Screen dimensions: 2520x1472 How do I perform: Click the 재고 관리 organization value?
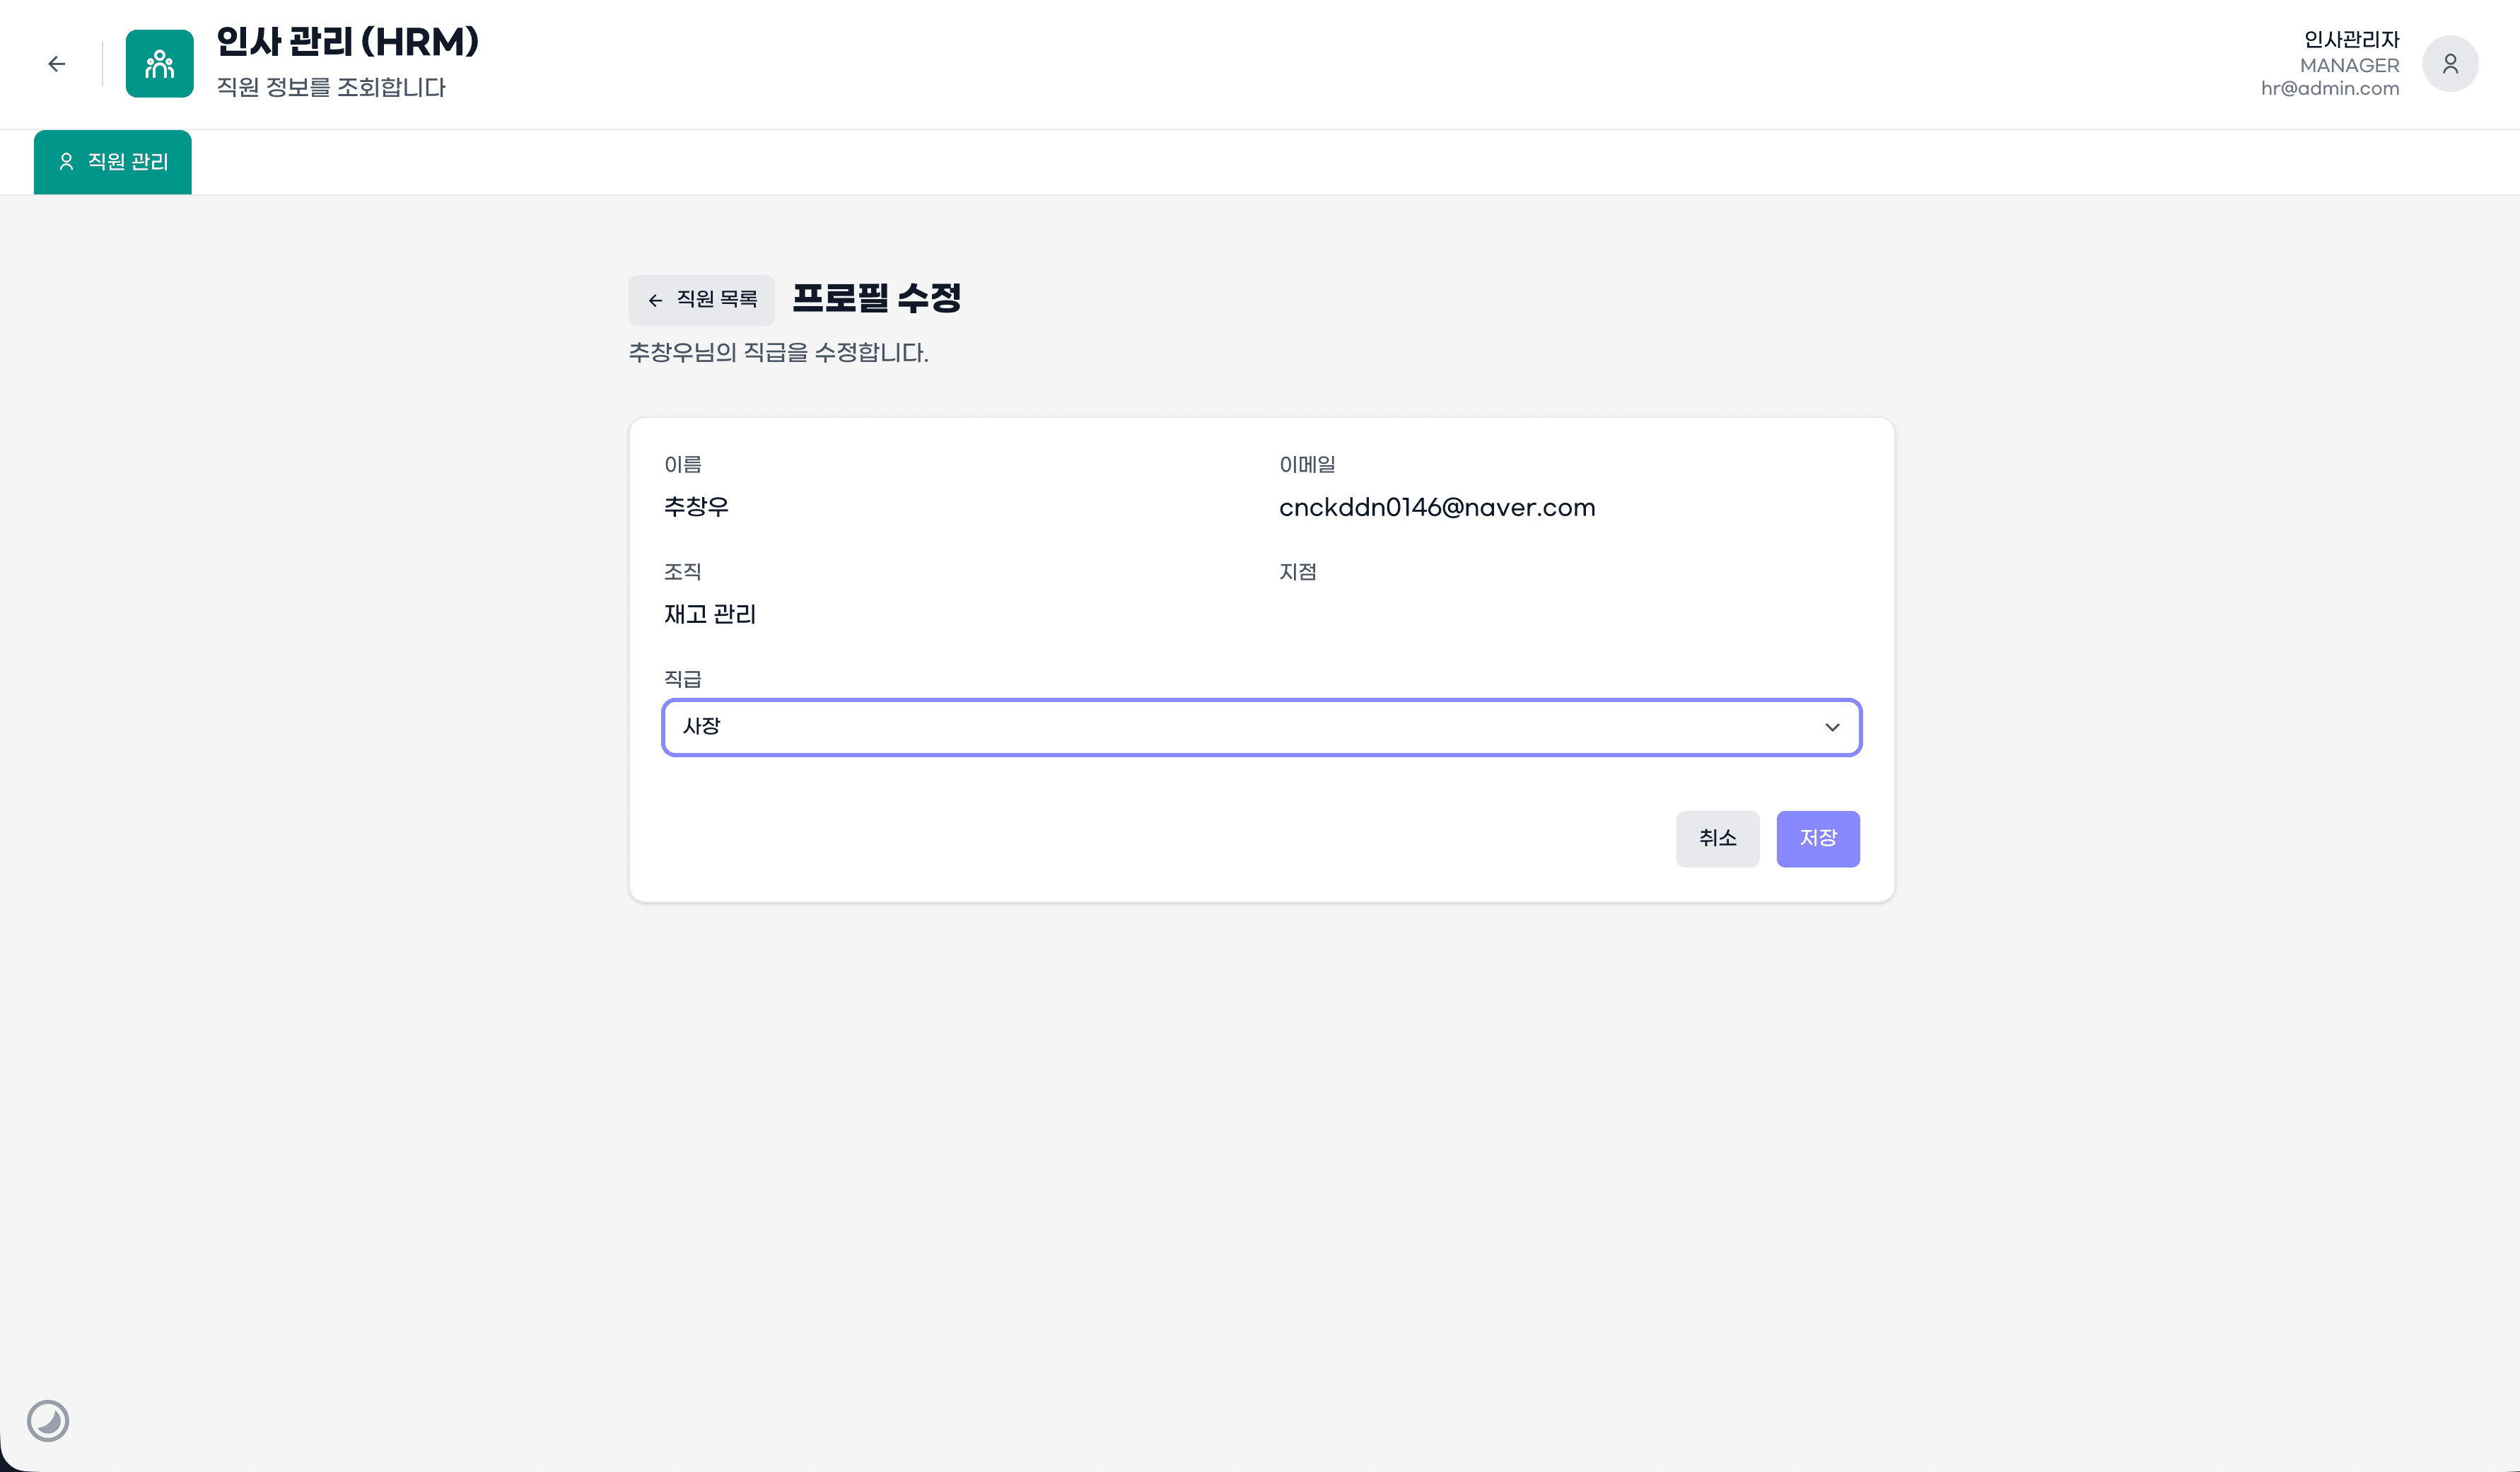[709, 614]
